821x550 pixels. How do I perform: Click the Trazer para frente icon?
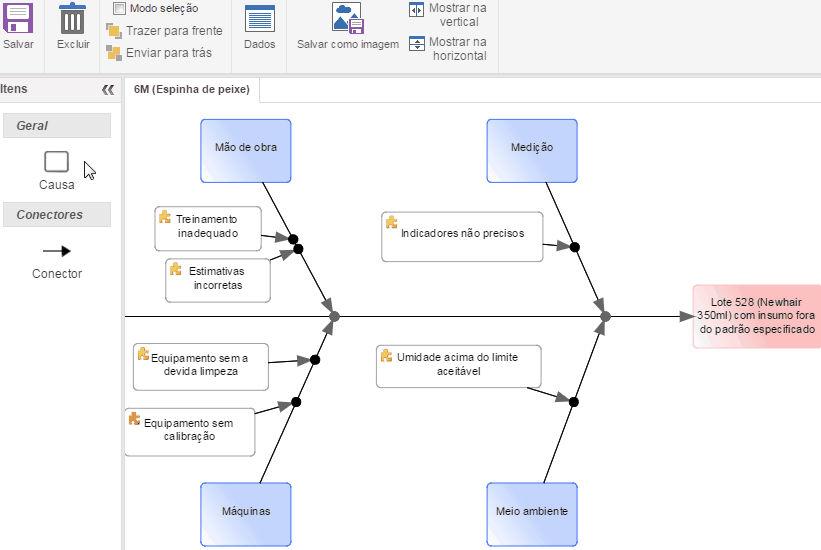coord(114,31)
